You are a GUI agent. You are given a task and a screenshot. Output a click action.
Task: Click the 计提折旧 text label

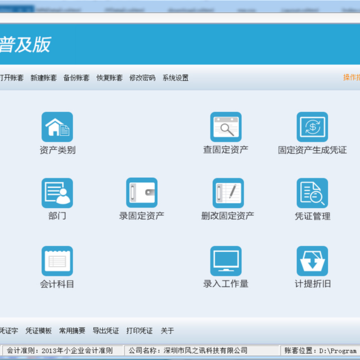click(x=313, y=284)
